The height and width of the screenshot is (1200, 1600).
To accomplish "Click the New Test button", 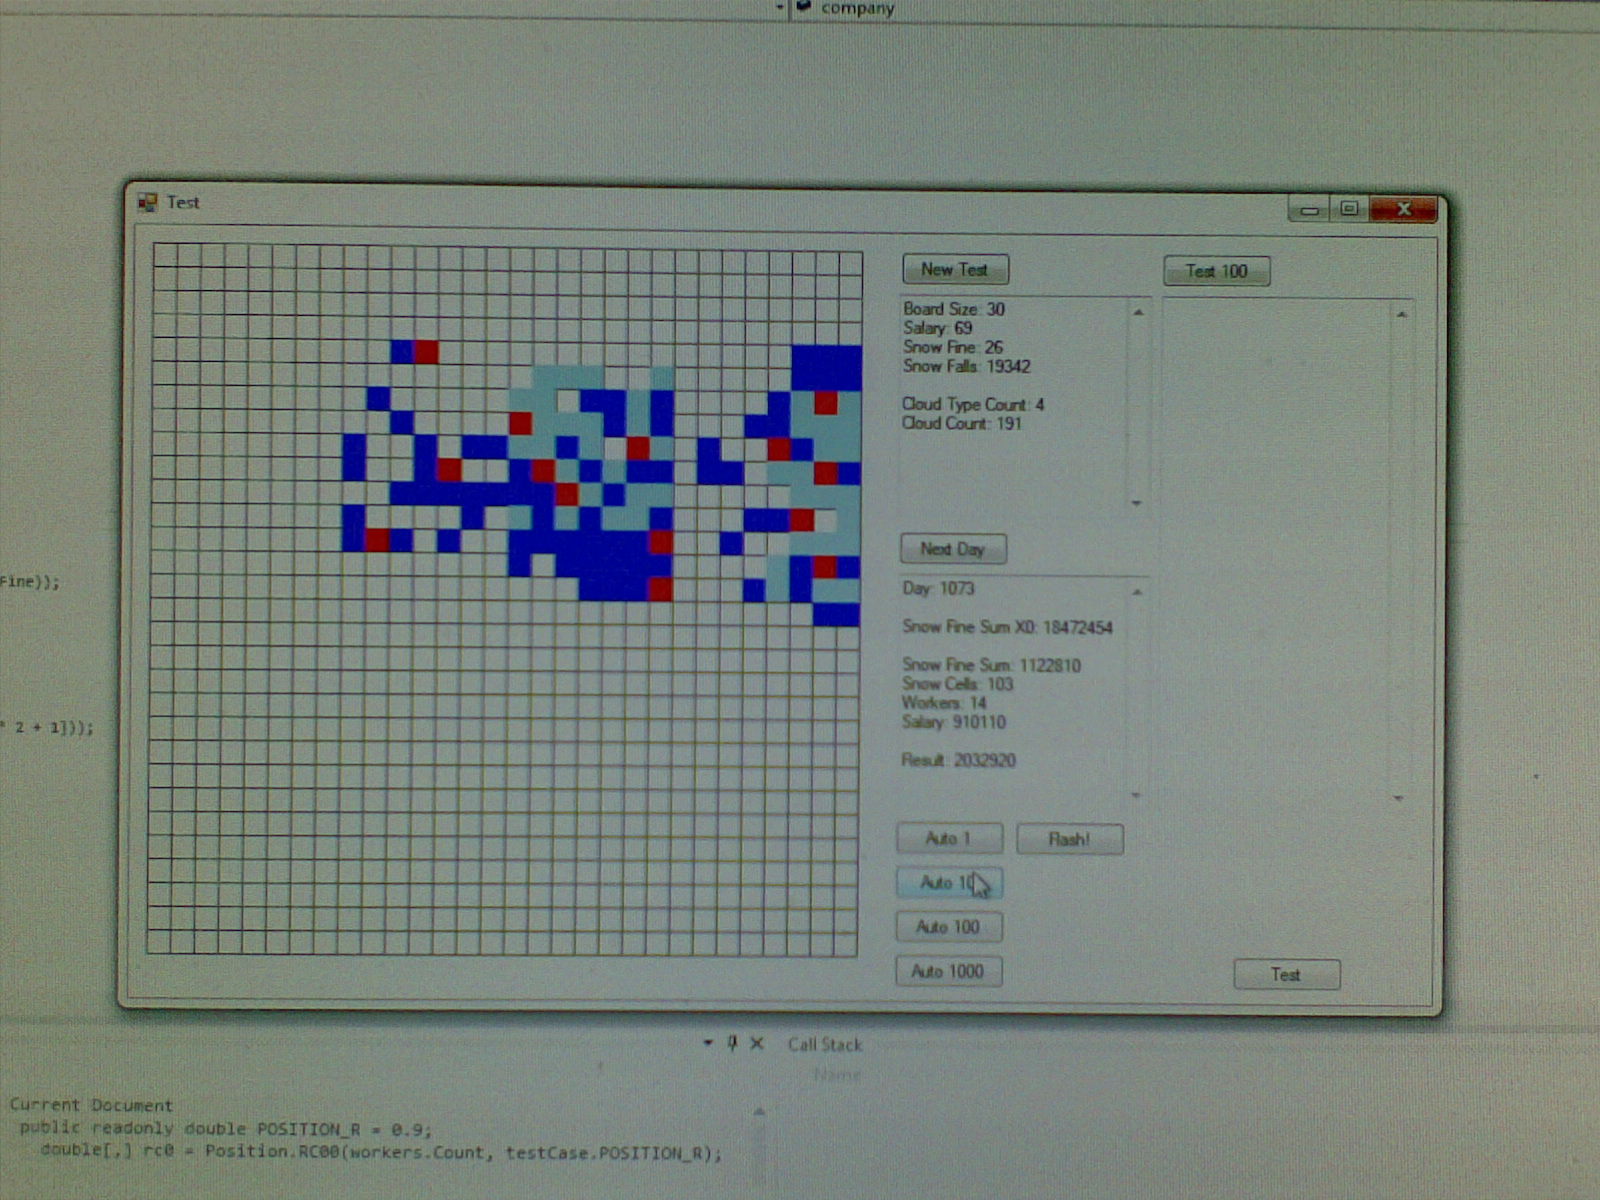I will [x=955, y=270].
